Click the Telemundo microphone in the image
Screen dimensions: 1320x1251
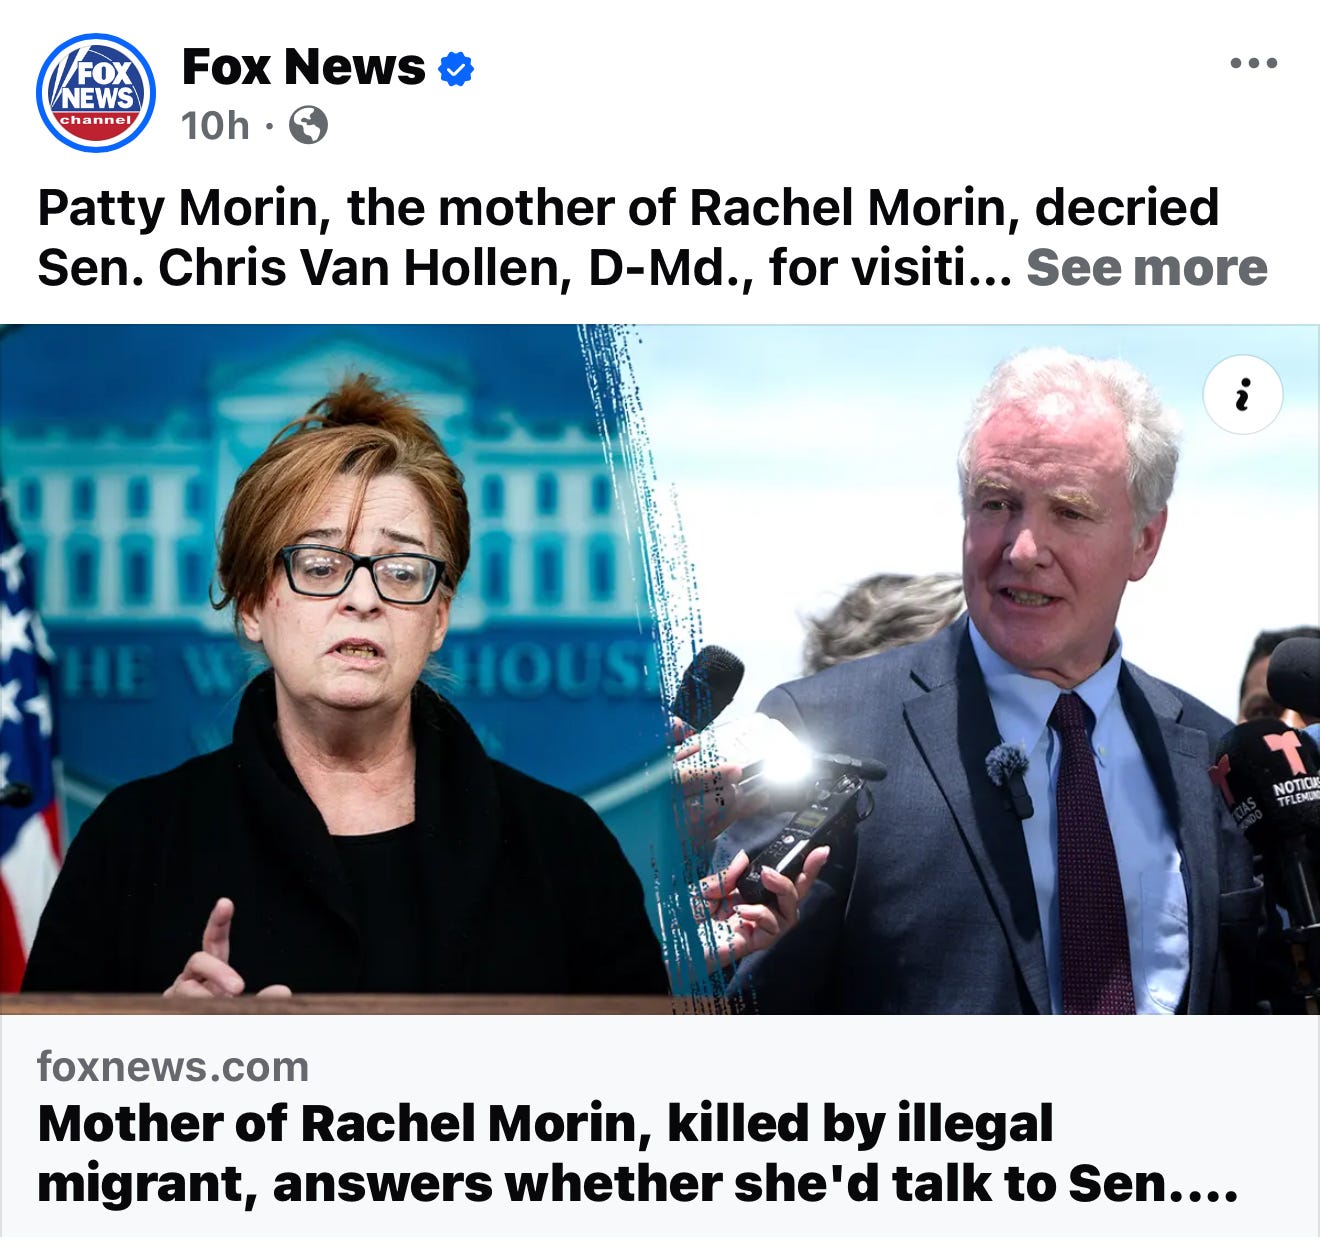tap(1268, 800)
